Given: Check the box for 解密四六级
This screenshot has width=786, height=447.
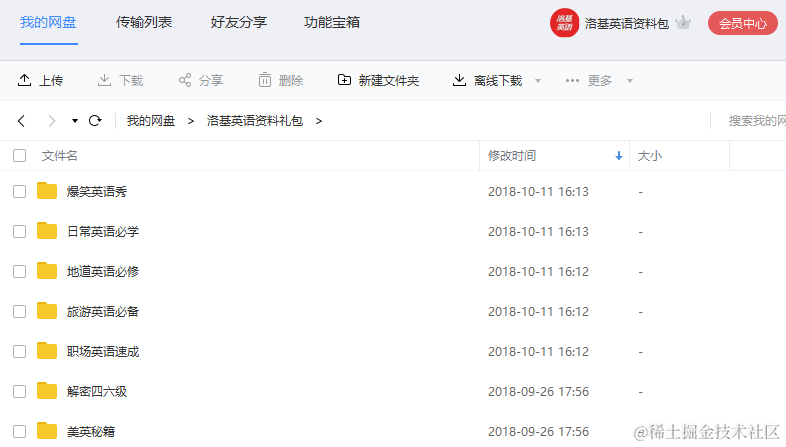Looking at the screenshot, I should coord(20,391).
